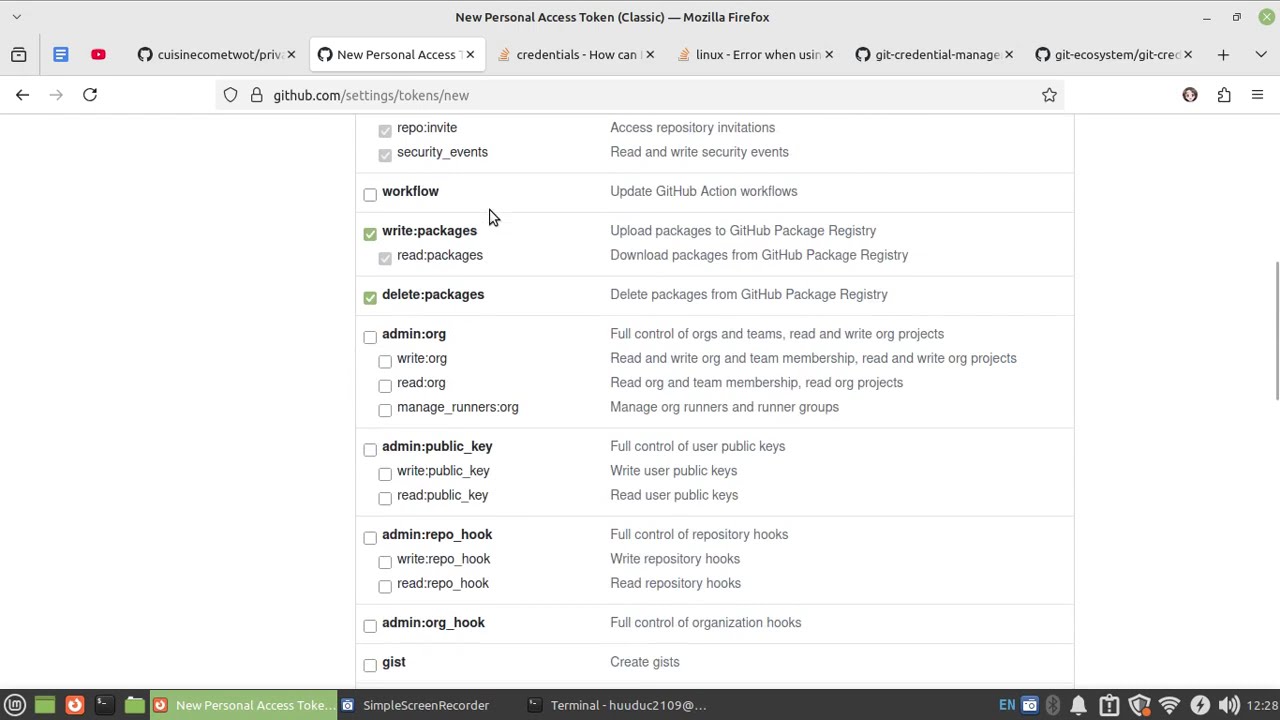The image size is (1280, 720).
Task: Open the notifications bell tray icon
Action: point(1079,705)
